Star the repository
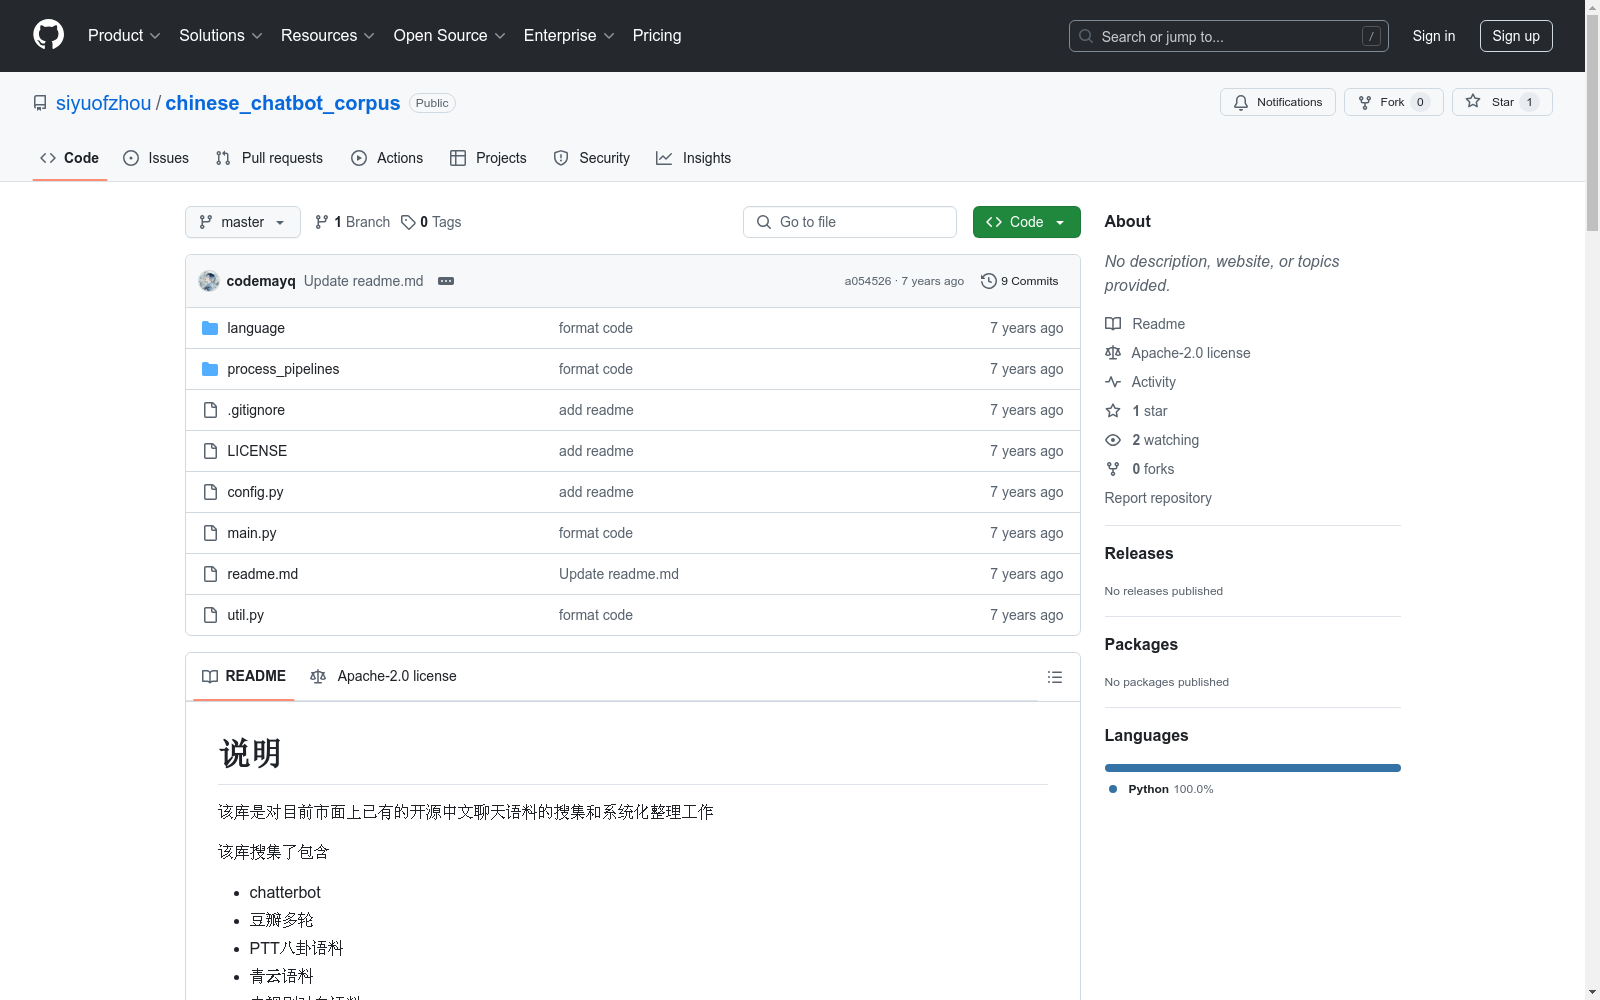The width and height of the screenshot is (1600, 1000). point(1502,102)
